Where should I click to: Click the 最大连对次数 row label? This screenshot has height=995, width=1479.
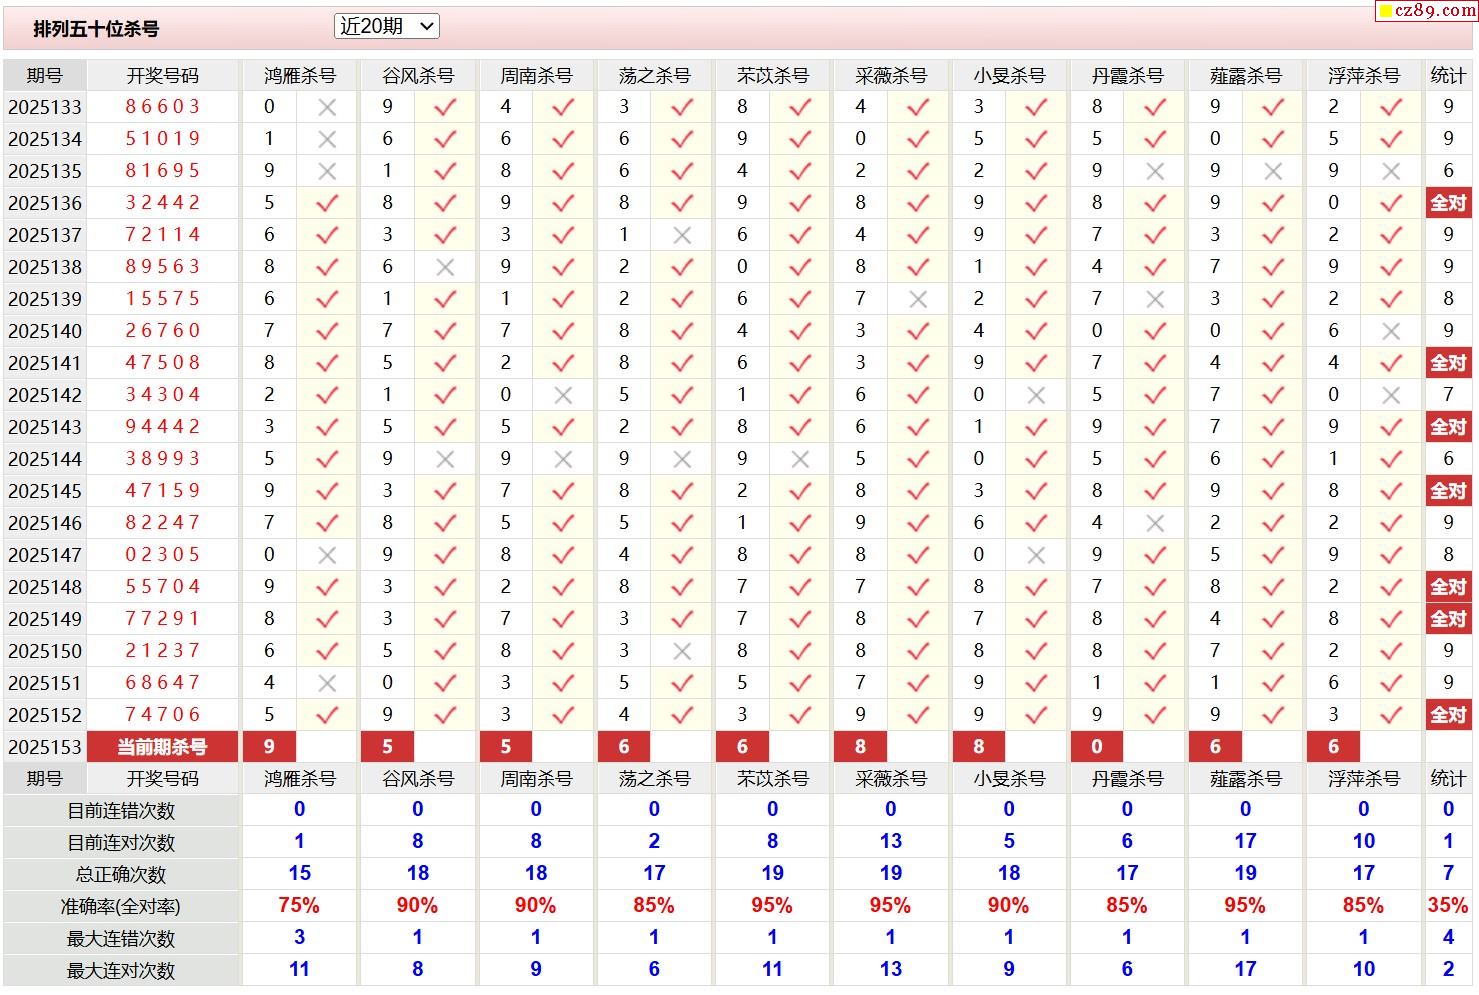point(121,971)
